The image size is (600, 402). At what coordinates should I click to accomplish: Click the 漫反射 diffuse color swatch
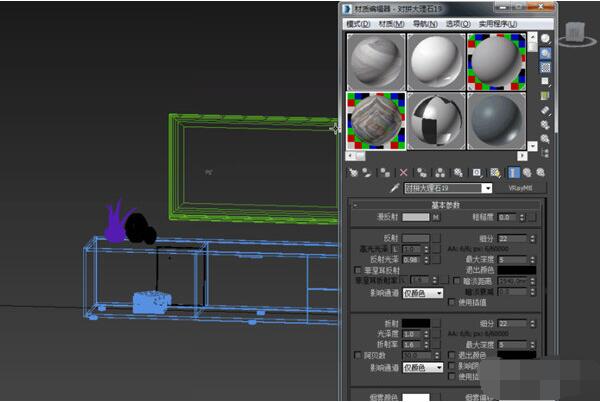coord(415,216)
